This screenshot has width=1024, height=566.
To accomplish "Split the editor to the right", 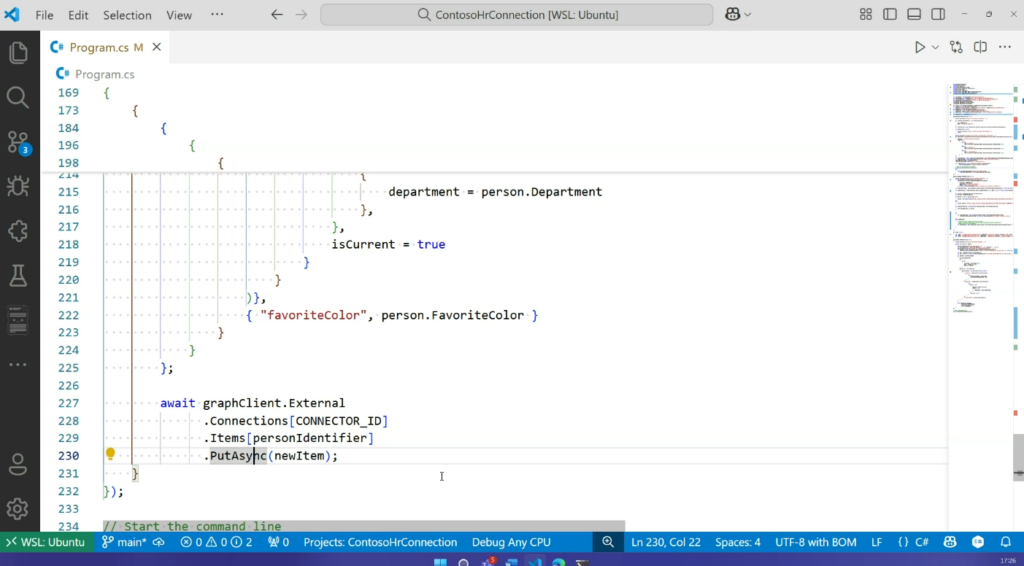I will [x=980, y=47].
